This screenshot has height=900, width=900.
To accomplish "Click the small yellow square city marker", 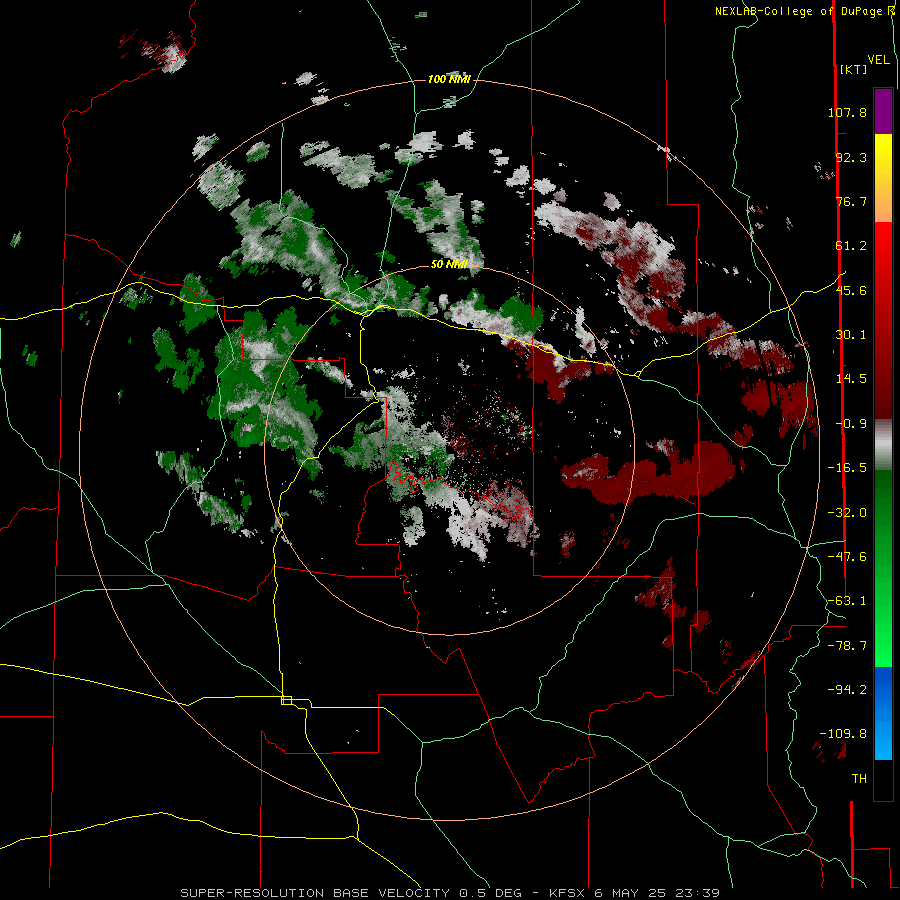I will (x=287, y=700).
